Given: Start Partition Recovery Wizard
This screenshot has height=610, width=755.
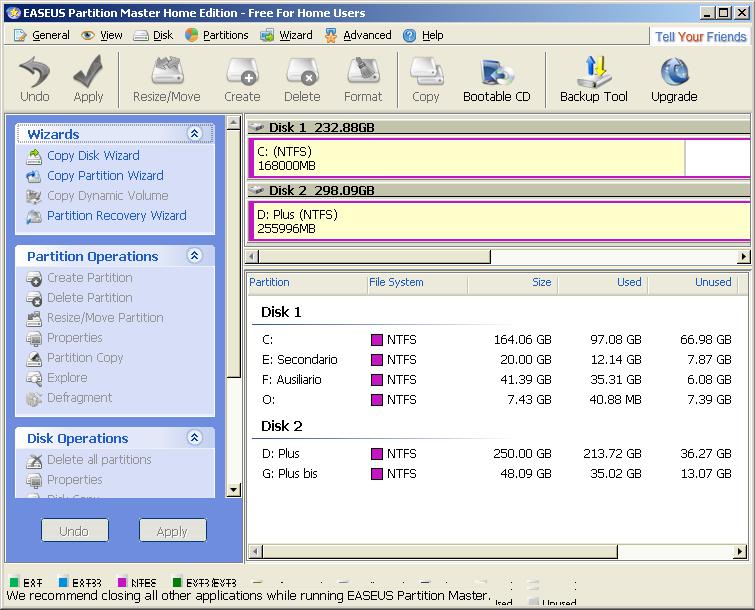Looking at the screenshot, I should [x=116, y=215].
